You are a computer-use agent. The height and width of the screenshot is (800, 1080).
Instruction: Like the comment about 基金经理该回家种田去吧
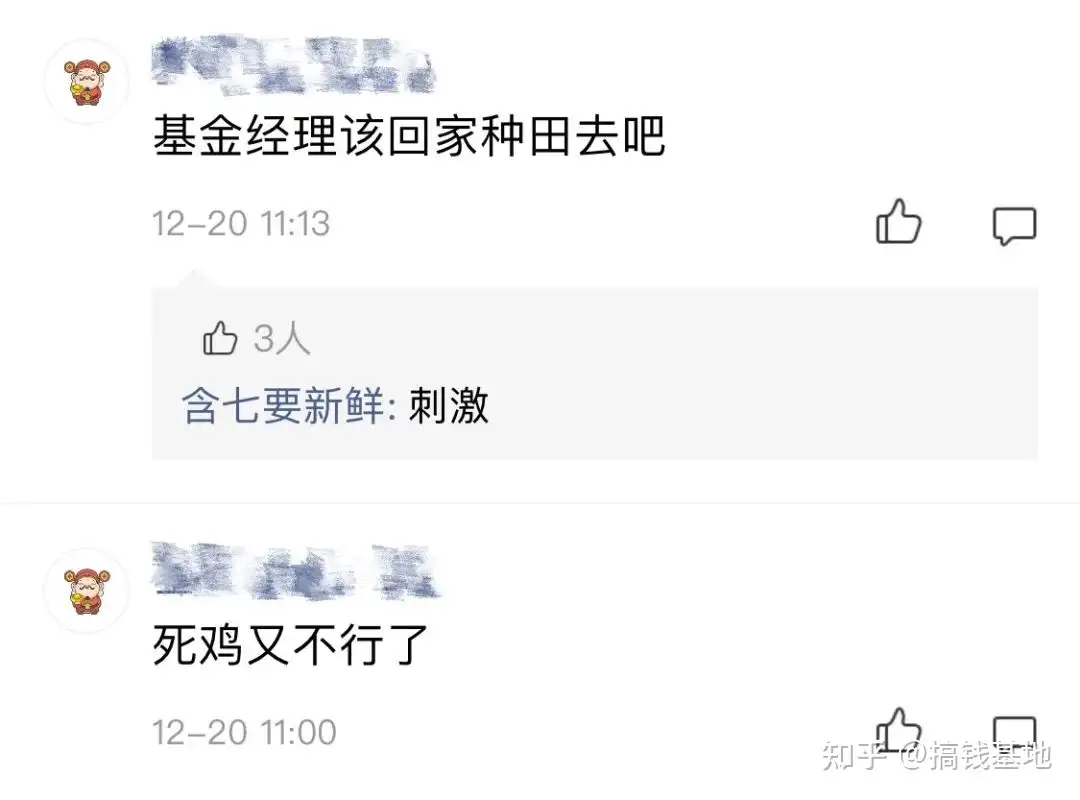coord(898,222)
